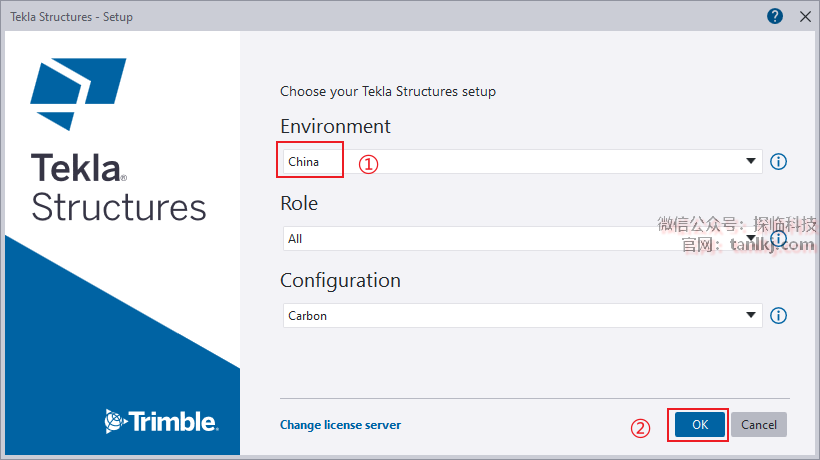The image size is (820, 460).
Task: Click the help question mark icon
Action: click(775, 16)
